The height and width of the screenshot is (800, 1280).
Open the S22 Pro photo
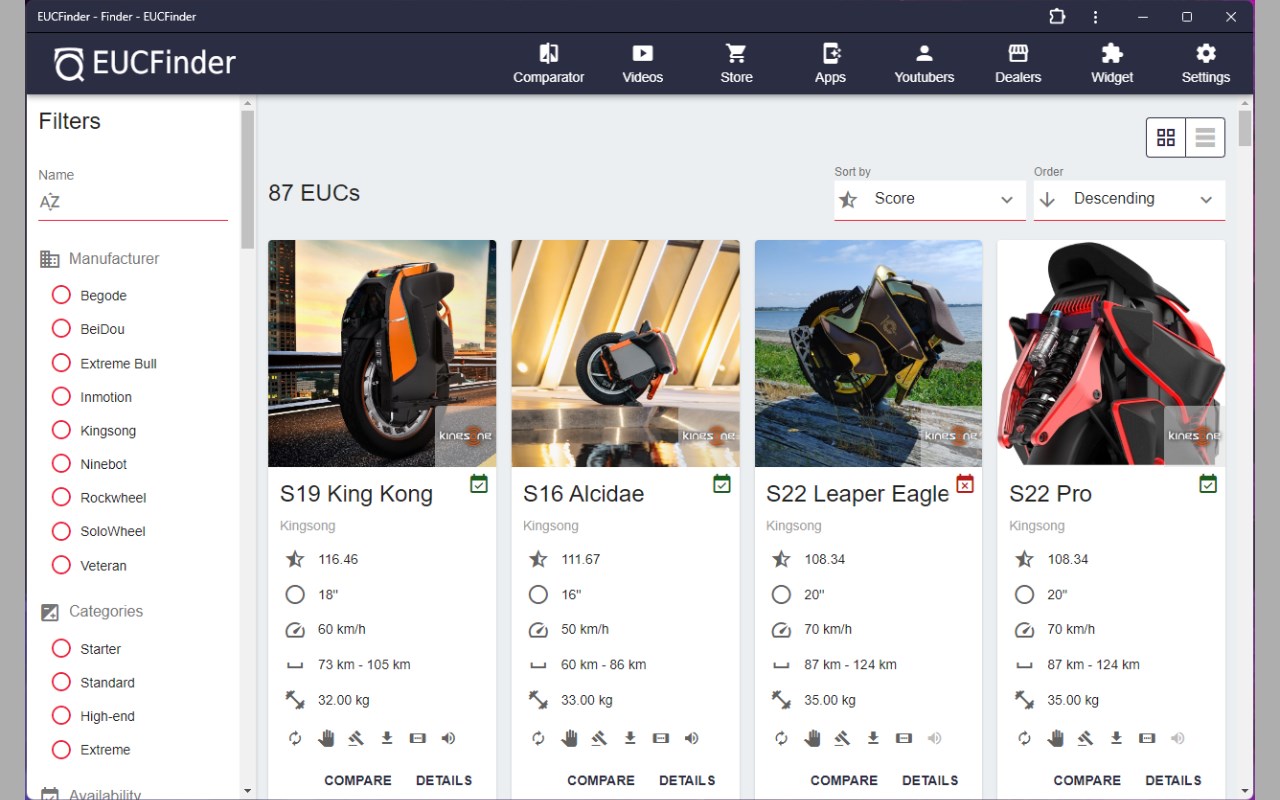tap(1111, 353)
